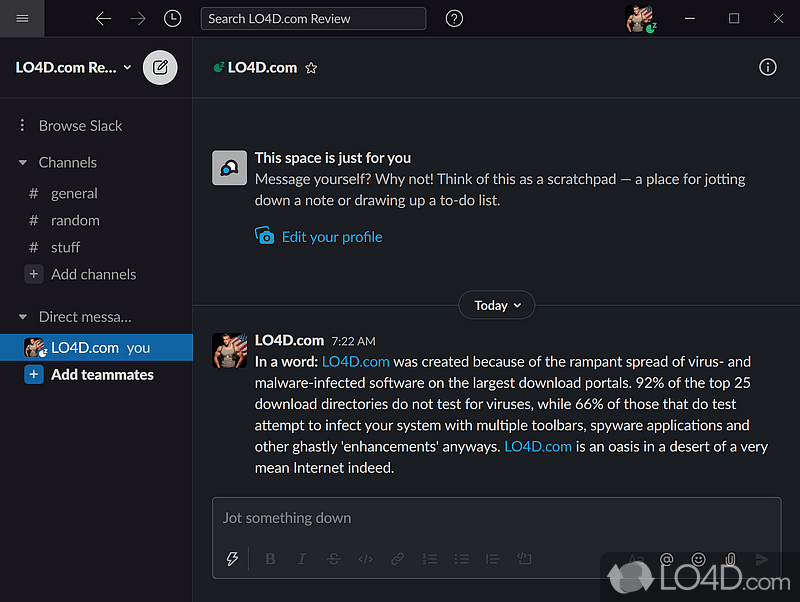The image size is (800, 602).
Task: Open user avatar in title bar
Action: (640, 19)
